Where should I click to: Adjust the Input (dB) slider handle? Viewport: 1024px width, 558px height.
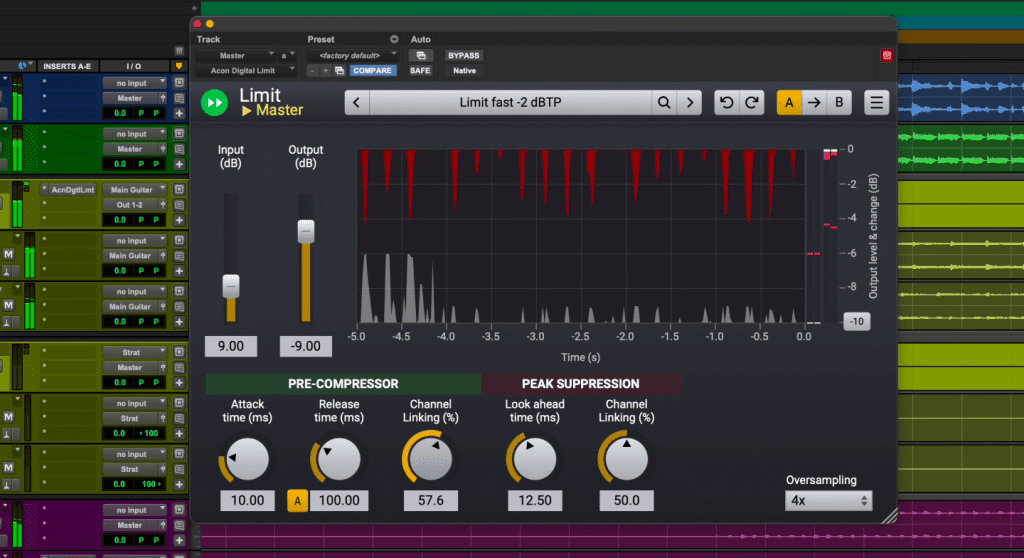(231, 286)
